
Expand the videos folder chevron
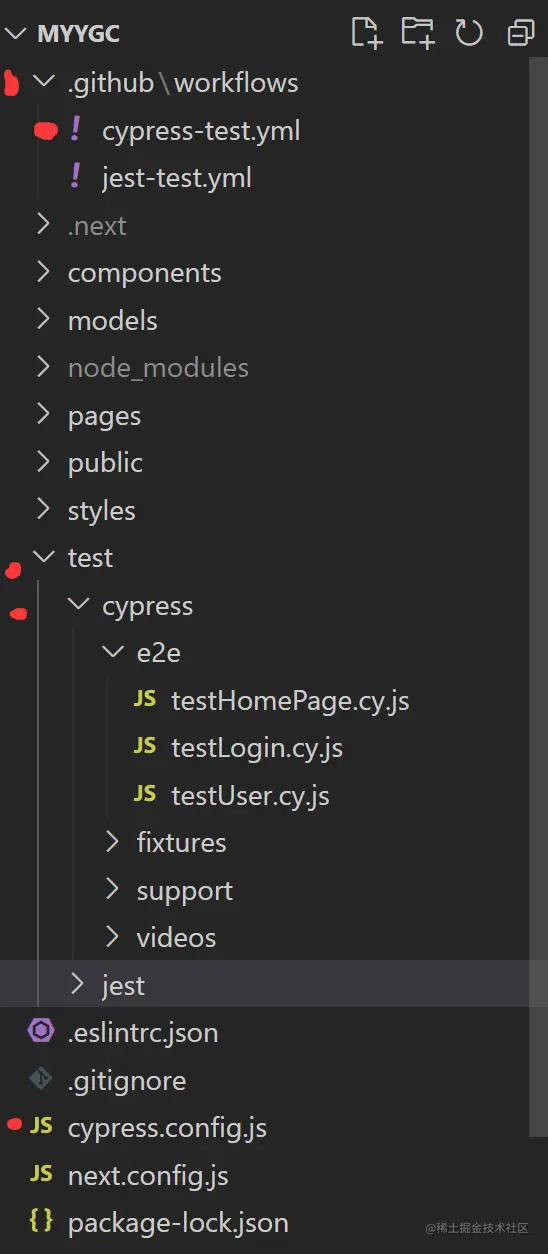click(112, 936)
